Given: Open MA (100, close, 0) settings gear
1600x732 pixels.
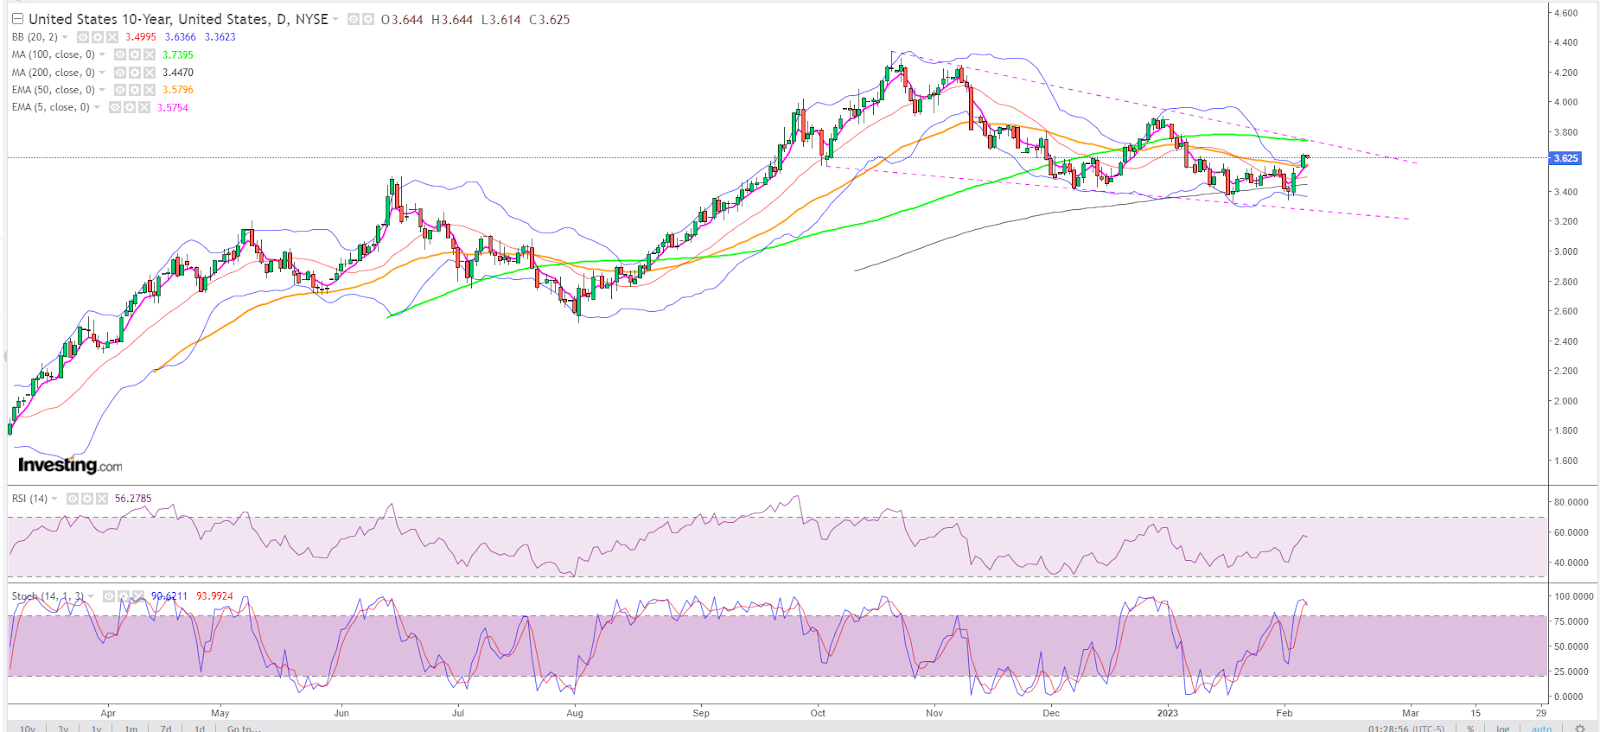Looking at the screenshot, I should (x=135, y=55).
